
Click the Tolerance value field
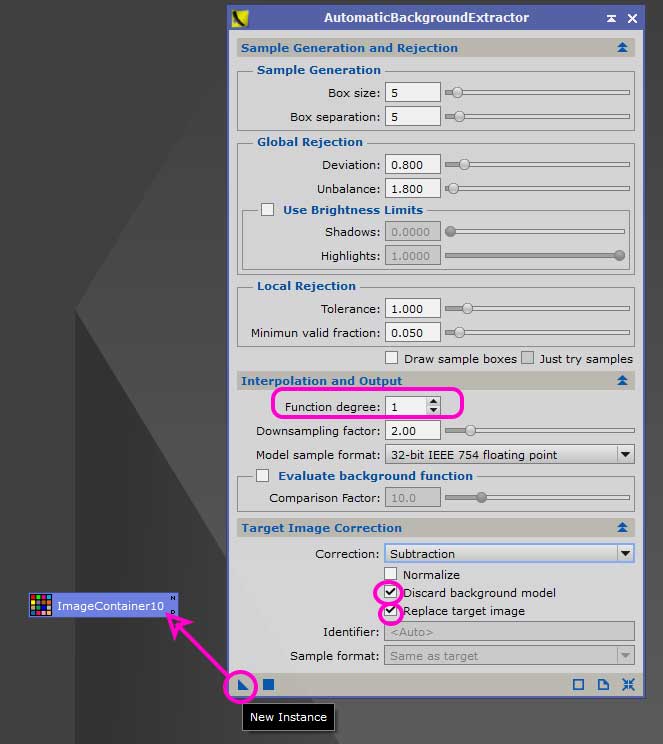412,308
